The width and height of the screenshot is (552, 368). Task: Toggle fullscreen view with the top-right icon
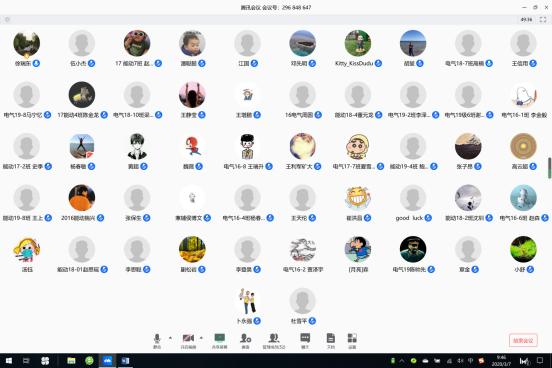tap(543, 19)
